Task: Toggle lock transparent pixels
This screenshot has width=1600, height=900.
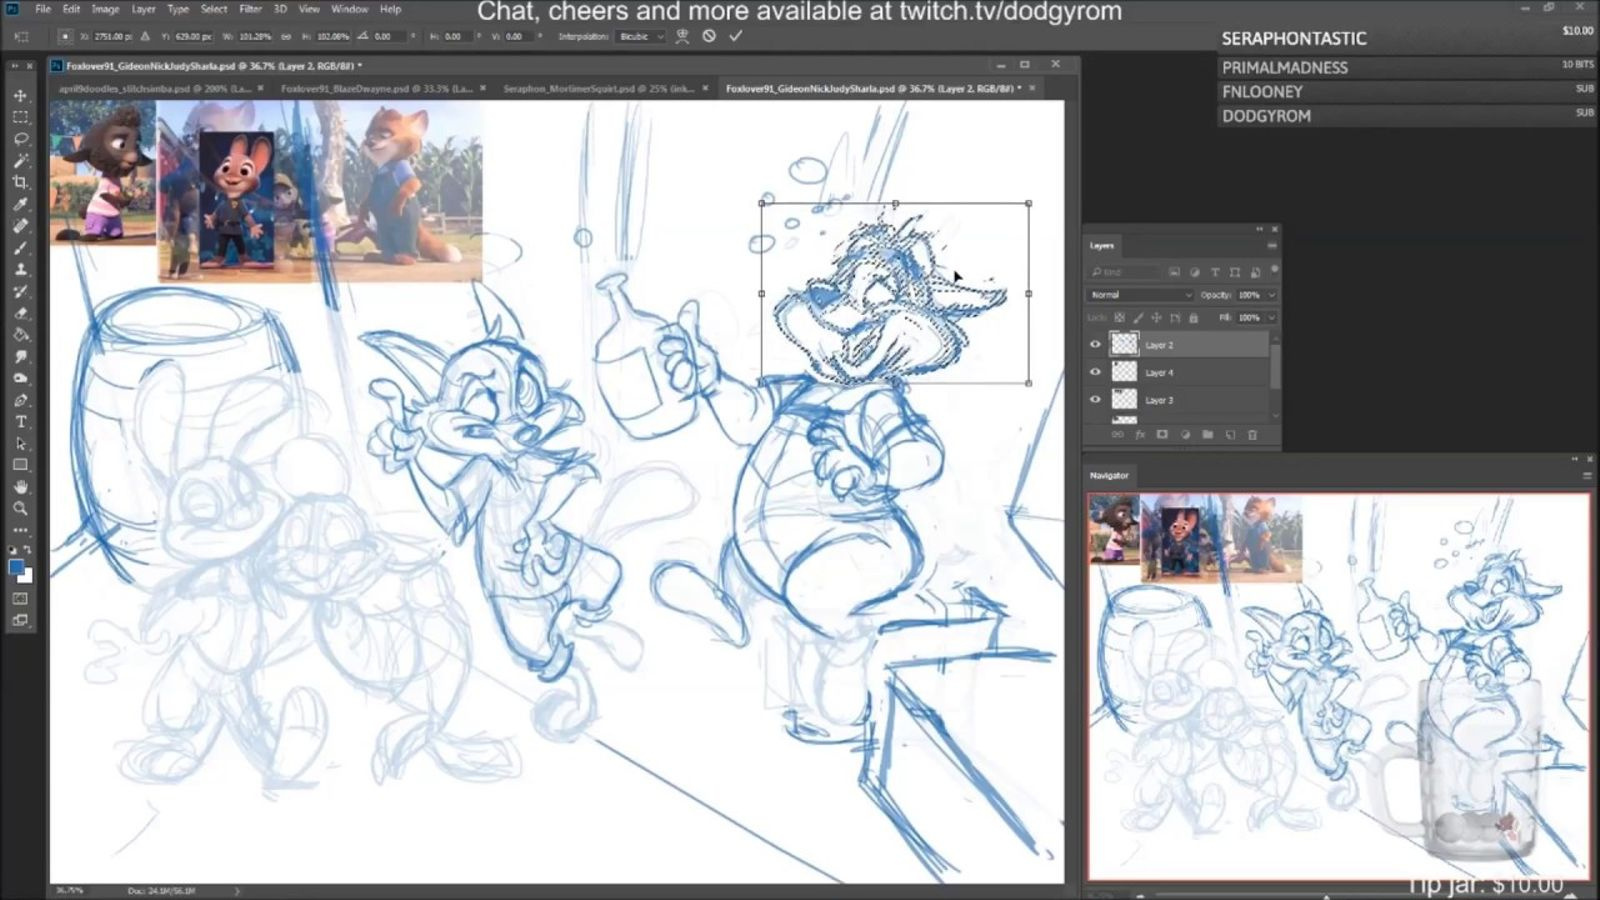Action: click(x=1120, y=318)
